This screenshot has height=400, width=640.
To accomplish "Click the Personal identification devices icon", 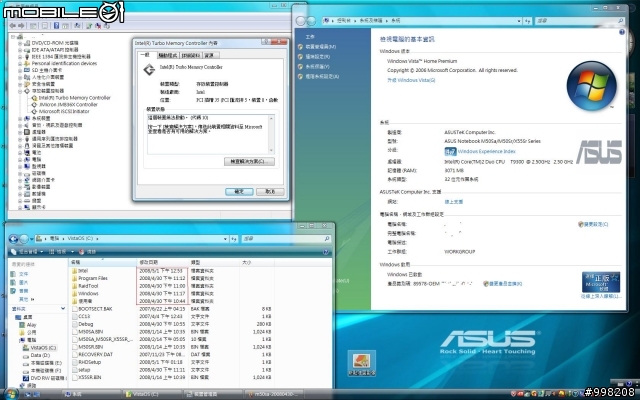I will (27, 64).
